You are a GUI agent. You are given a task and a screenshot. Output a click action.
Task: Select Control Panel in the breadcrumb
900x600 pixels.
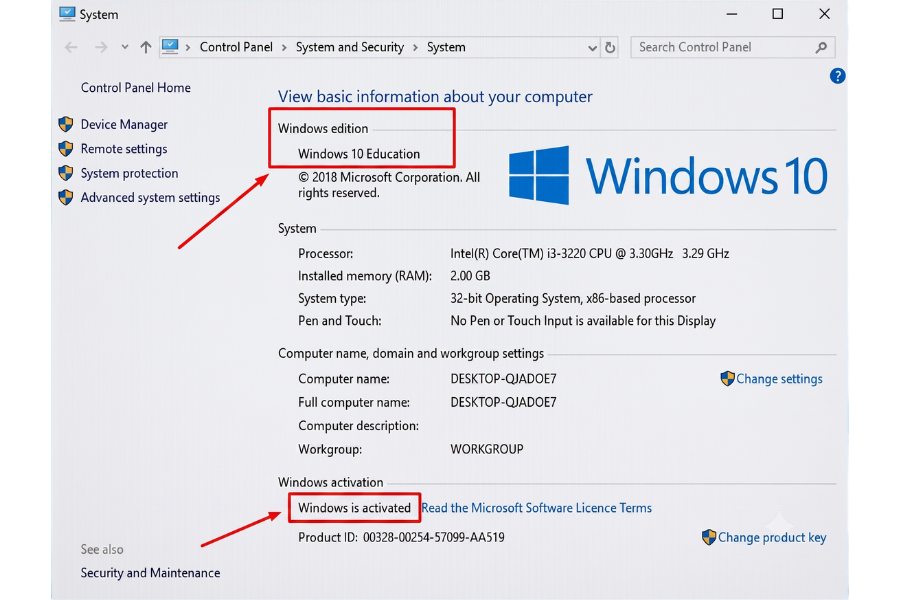[236, 47]
